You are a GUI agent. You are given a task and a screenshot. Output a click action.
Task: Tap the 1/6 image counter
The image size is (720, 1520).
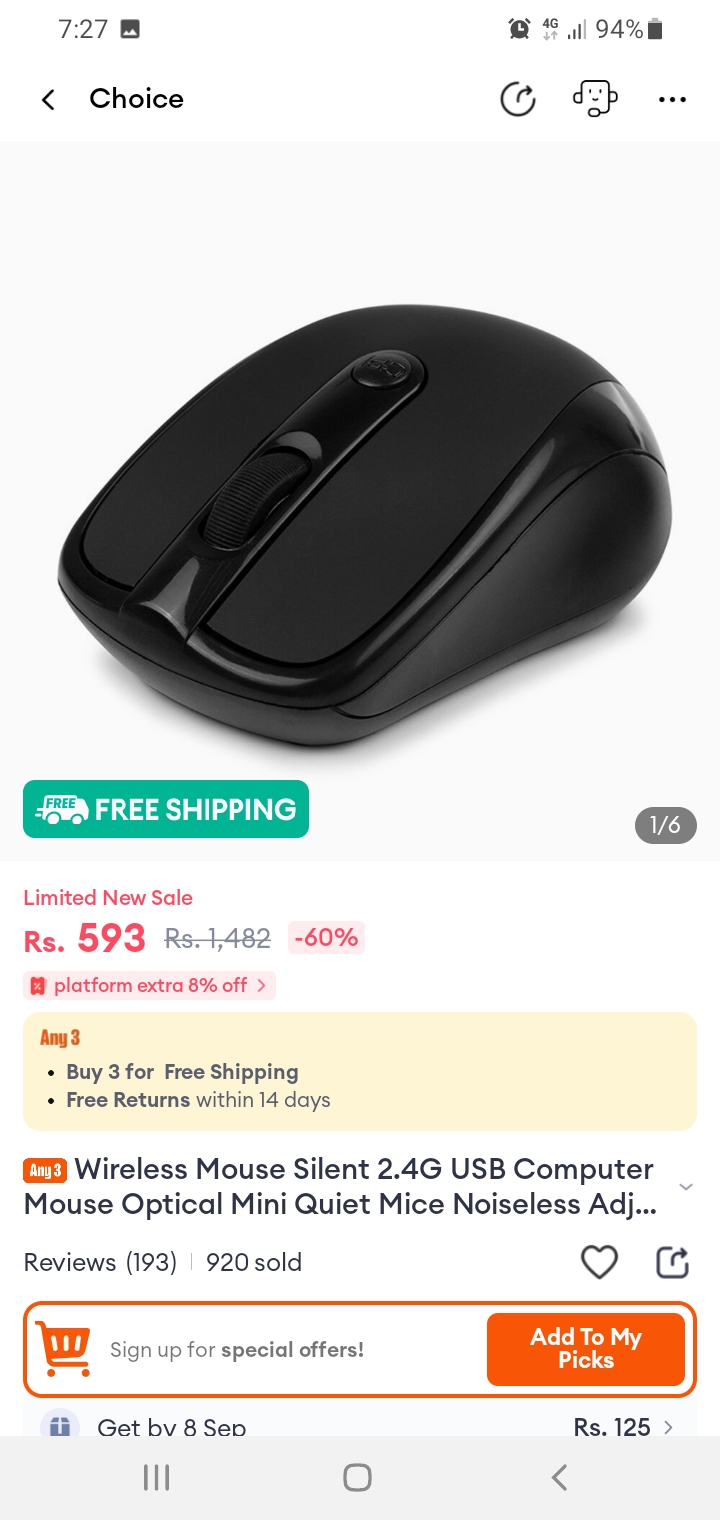[x=665, y=825]
